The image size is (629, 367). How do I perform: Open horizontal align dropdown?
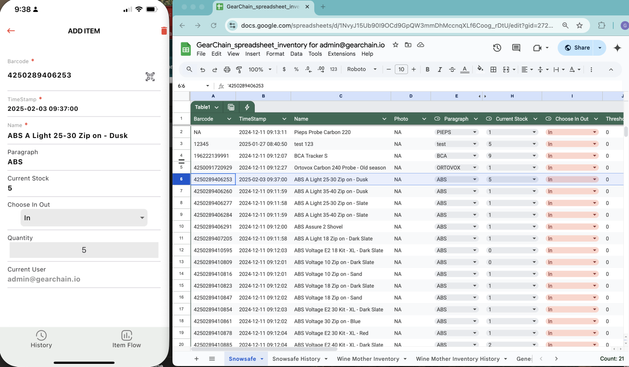(x=527, y=69)
